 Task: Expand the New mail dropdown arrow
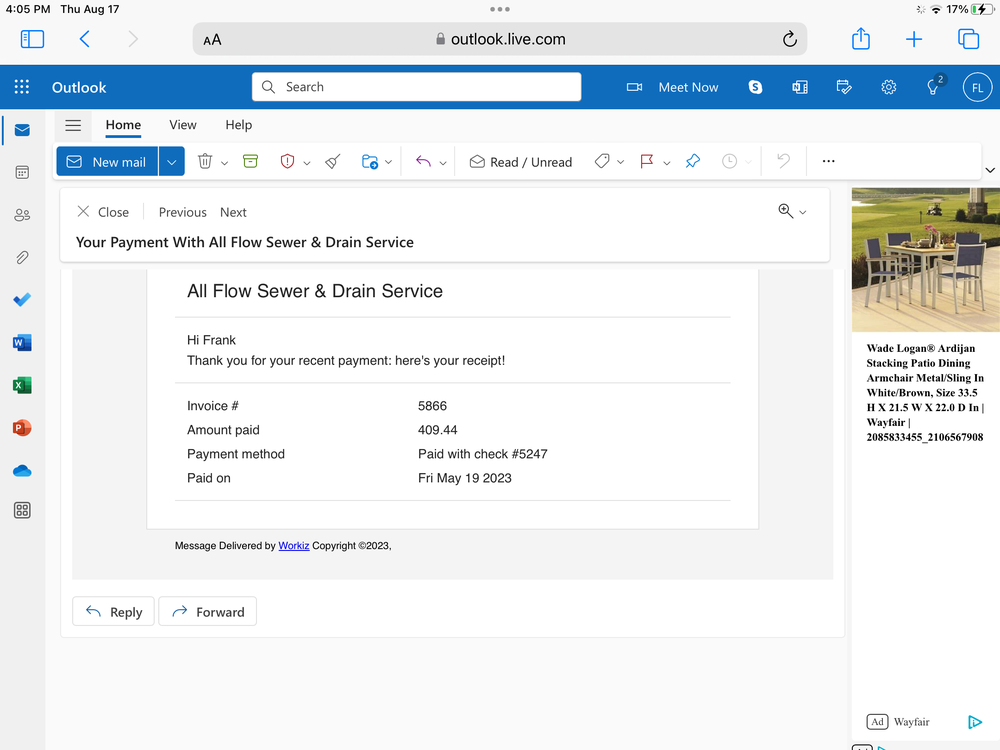(172, 162)
